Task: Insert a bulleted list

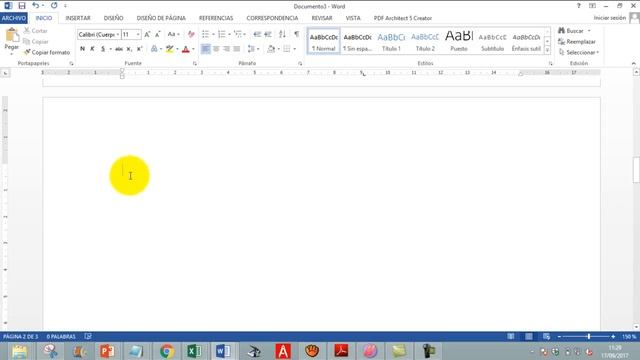Action: [205, 34]
